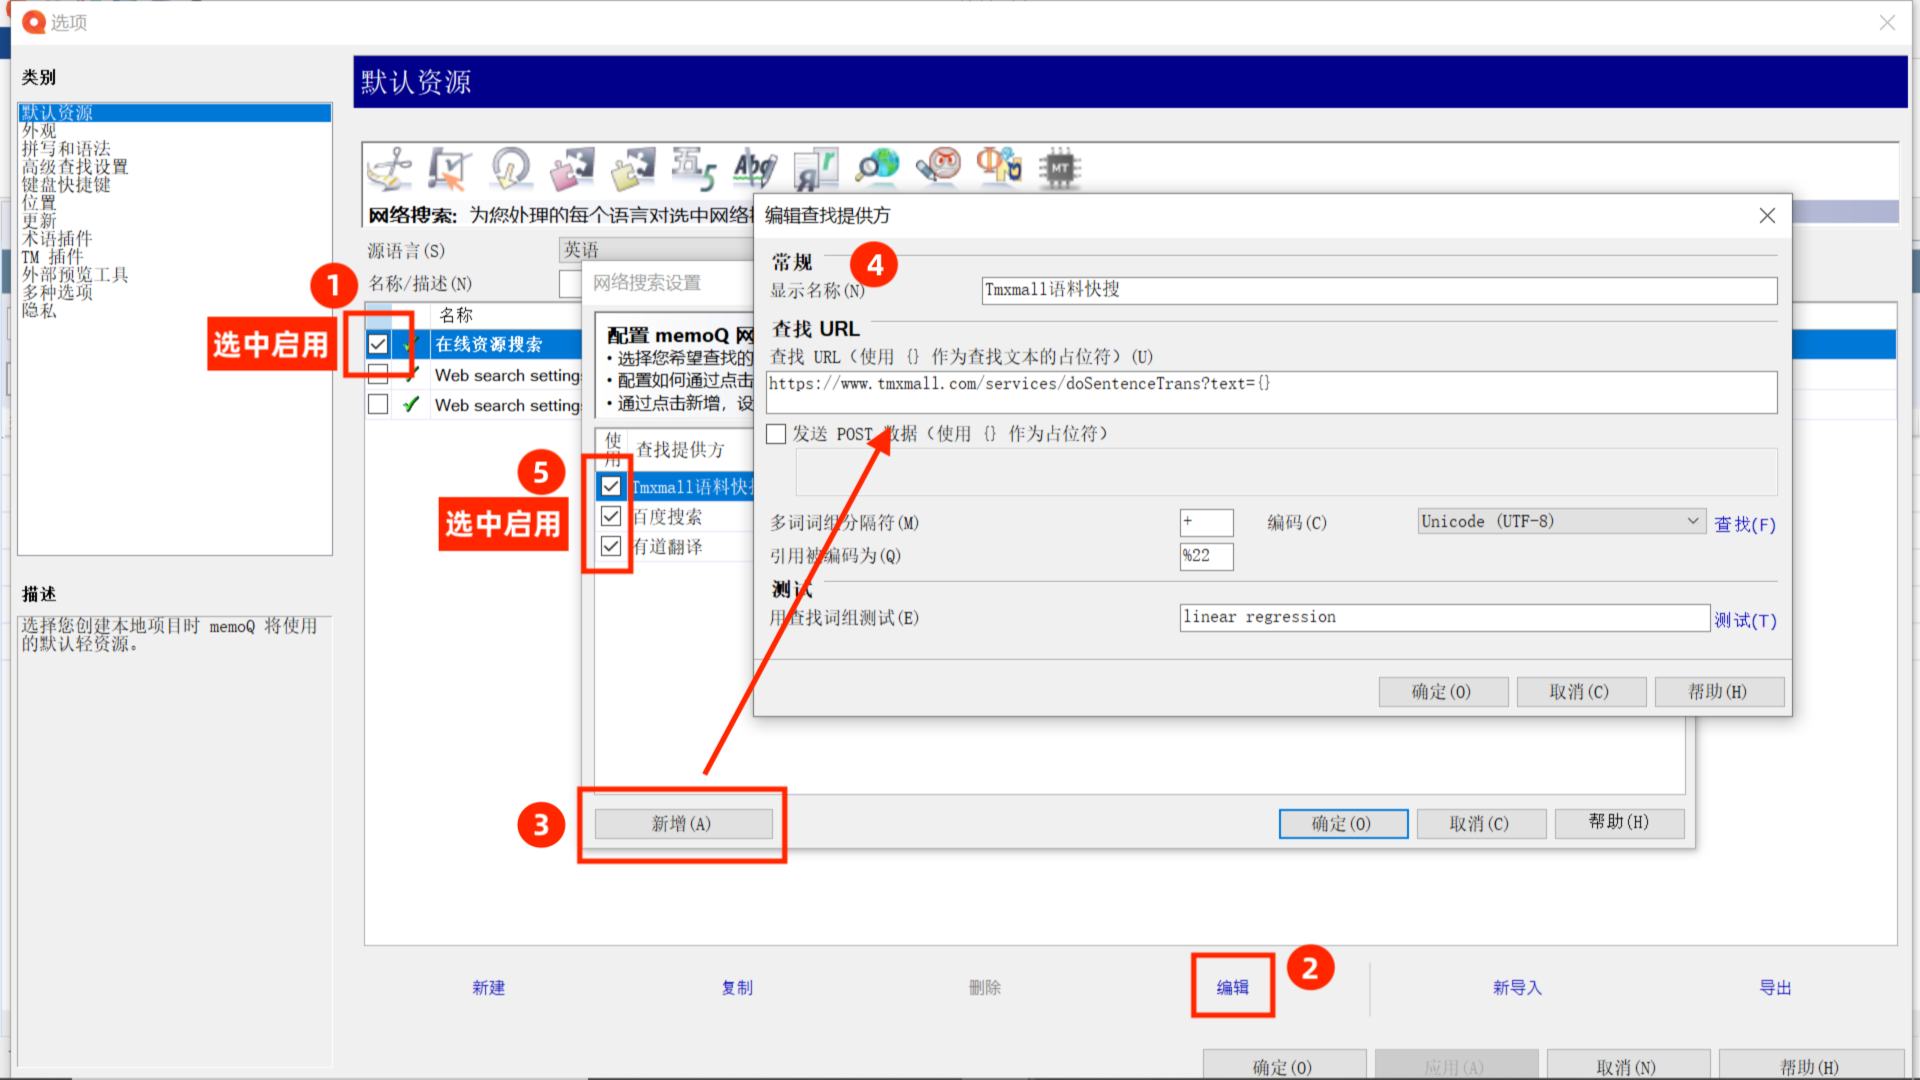Select 位置 category
This screenshot has width=1920, height=1080.
[40, 203]
